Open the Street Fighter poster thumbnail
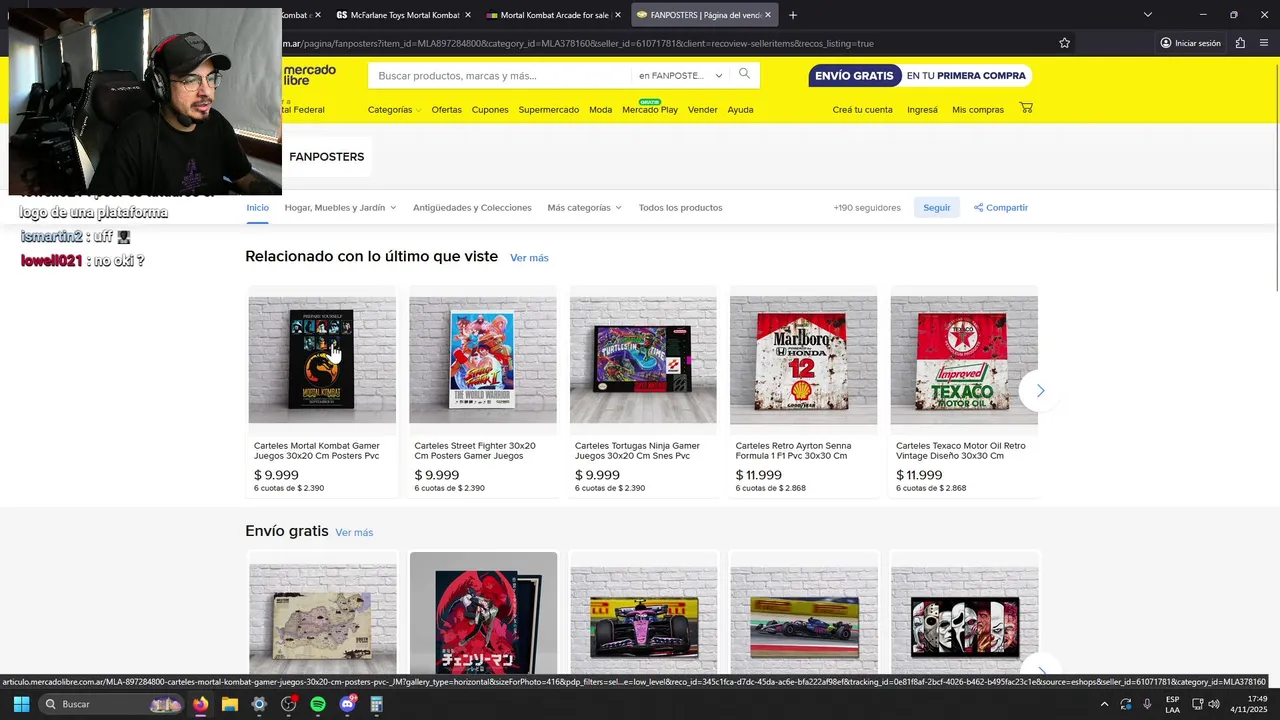The height and width of the screenshot is (720, 1280). click(483, 360)
